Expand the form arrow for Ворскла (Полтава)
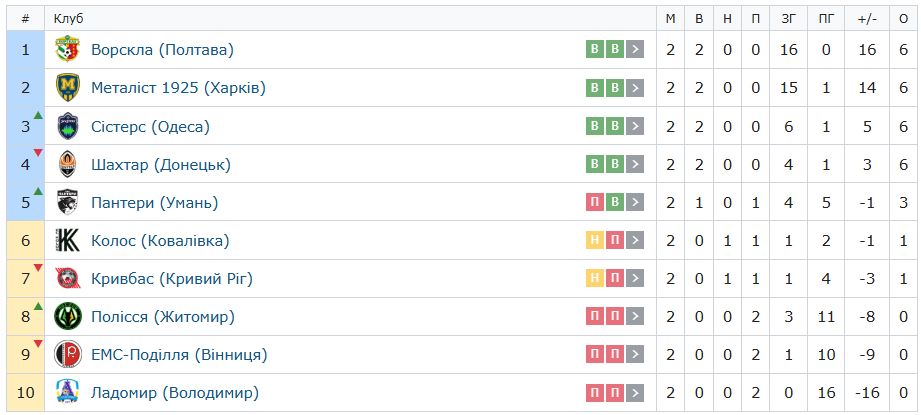Screen dimensions: 921x415 [634, 49]
